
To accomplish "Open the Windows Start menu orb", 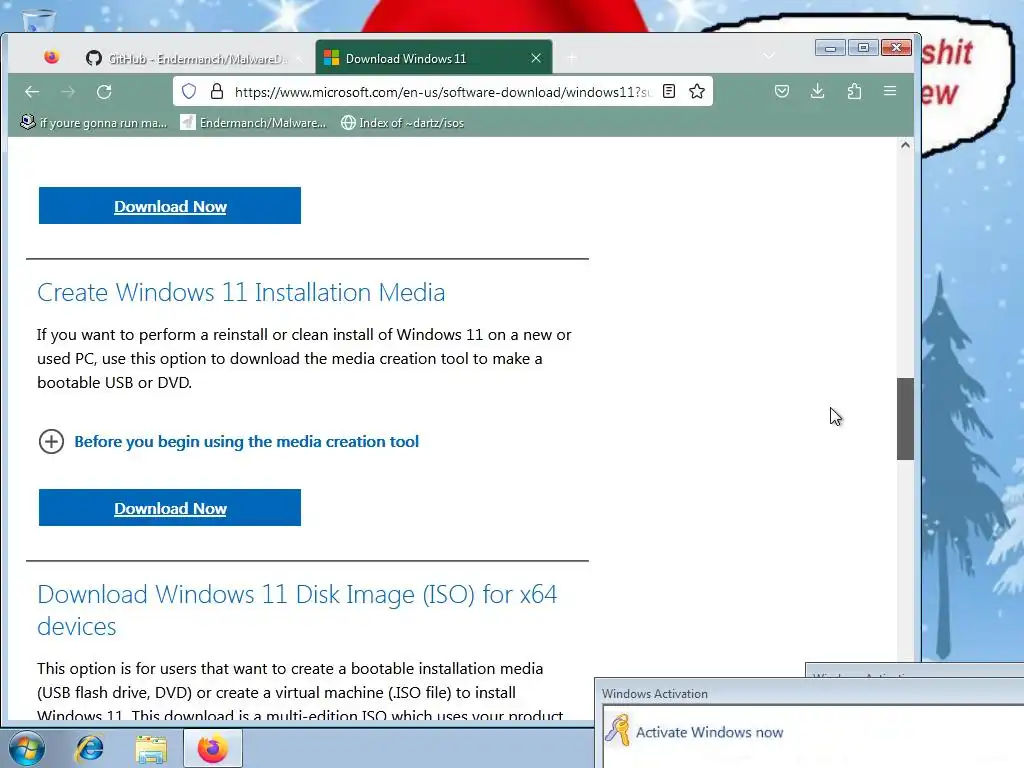I will pos(27,748).
